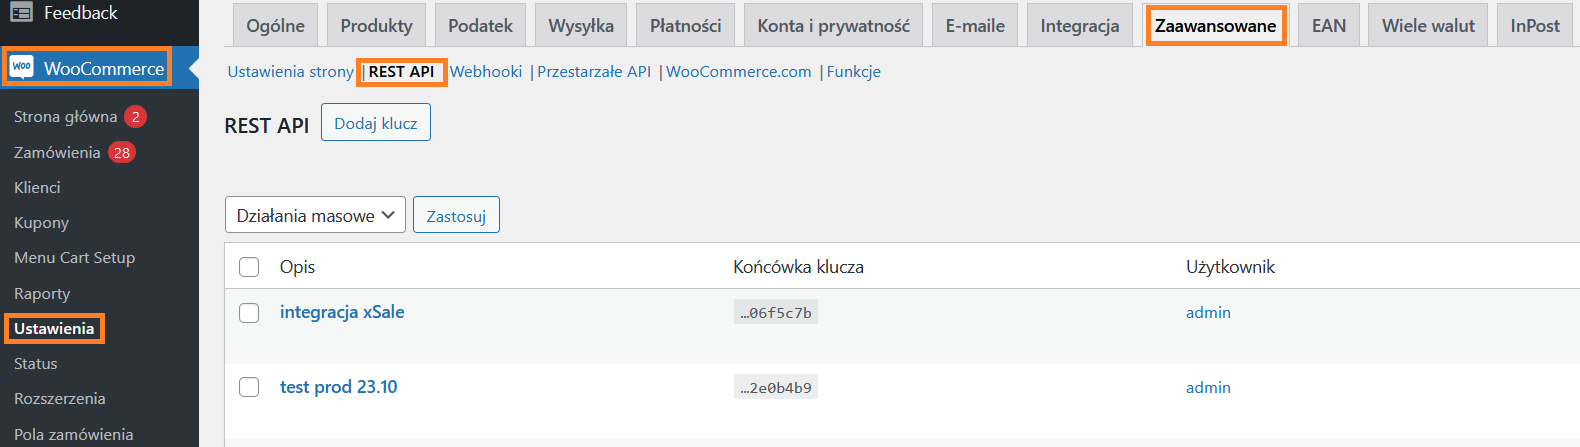Viewport: 1580px width, 447px height.
Task: Click the WooCommerce logo icon
Action: [22, 68]
